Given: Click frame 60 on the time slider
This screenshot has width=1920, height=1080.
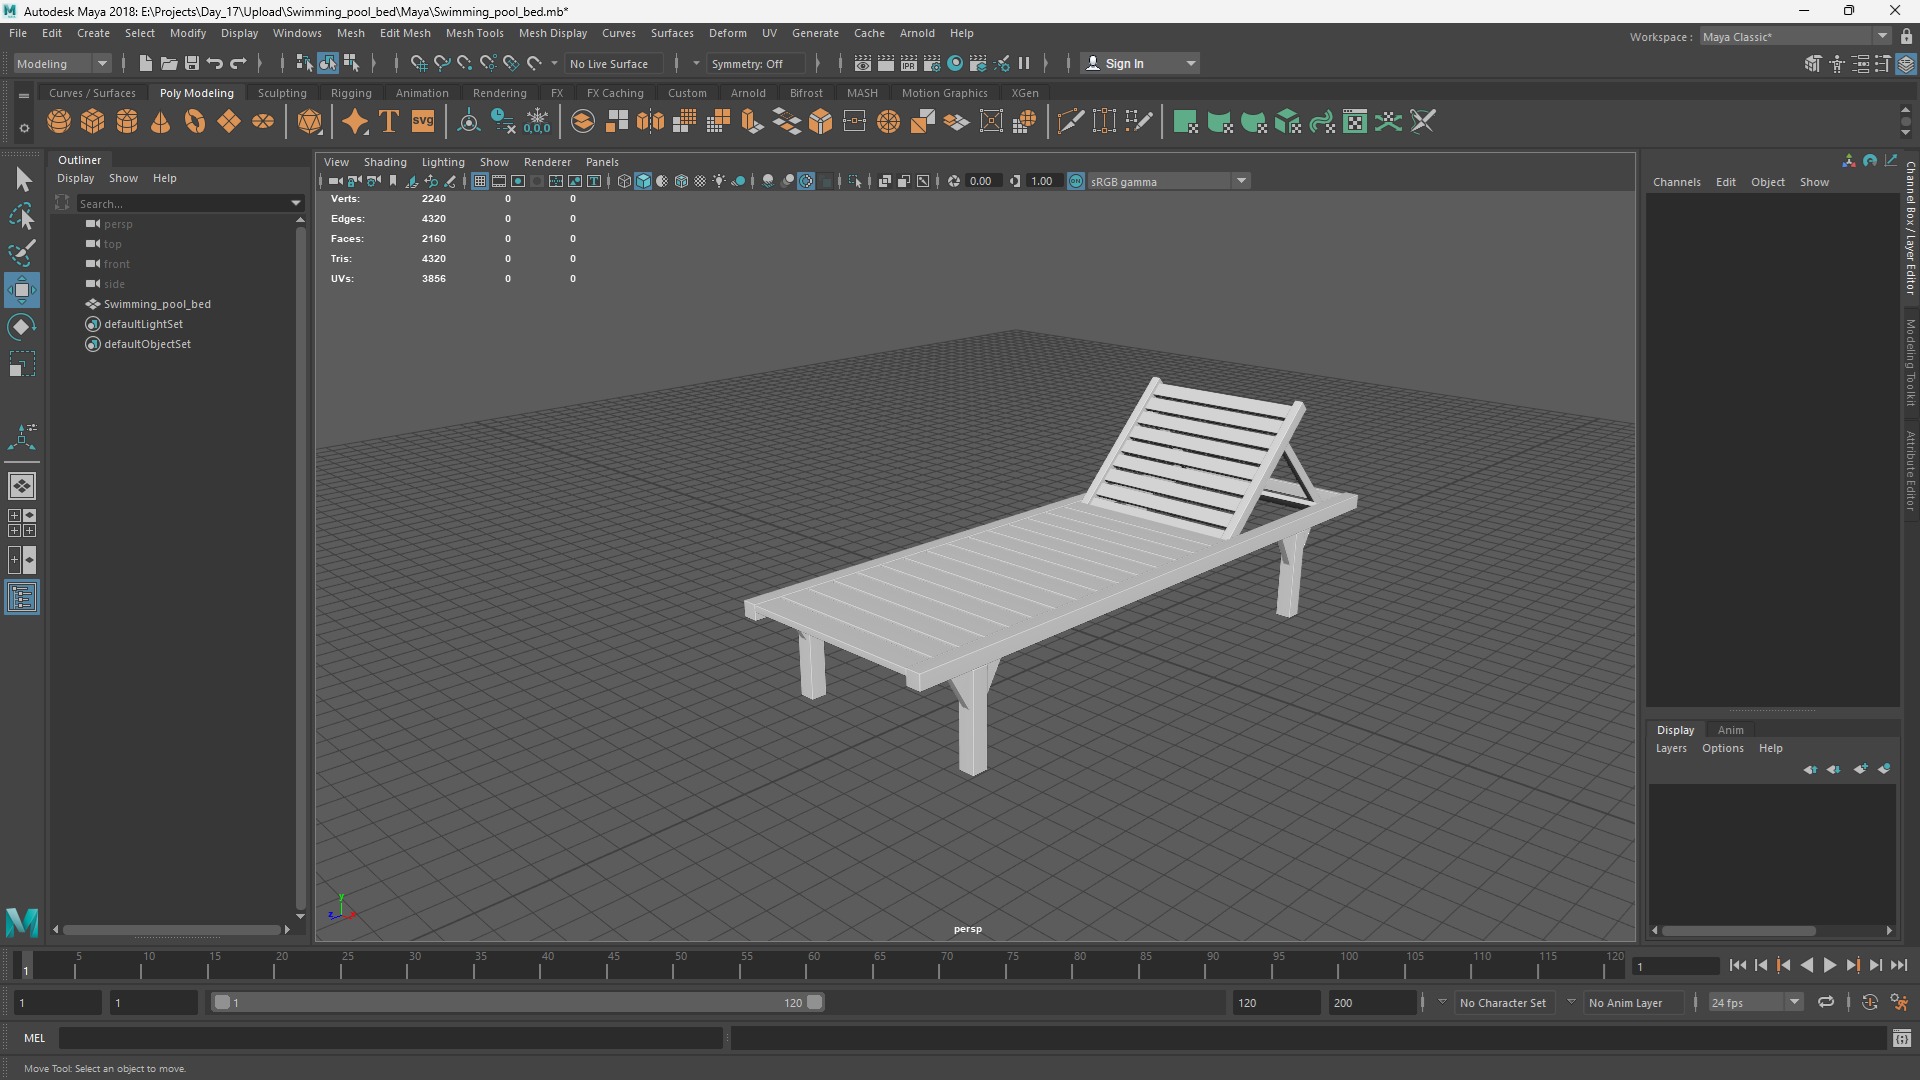Looking at the screenshot, I should coord(813,965).
